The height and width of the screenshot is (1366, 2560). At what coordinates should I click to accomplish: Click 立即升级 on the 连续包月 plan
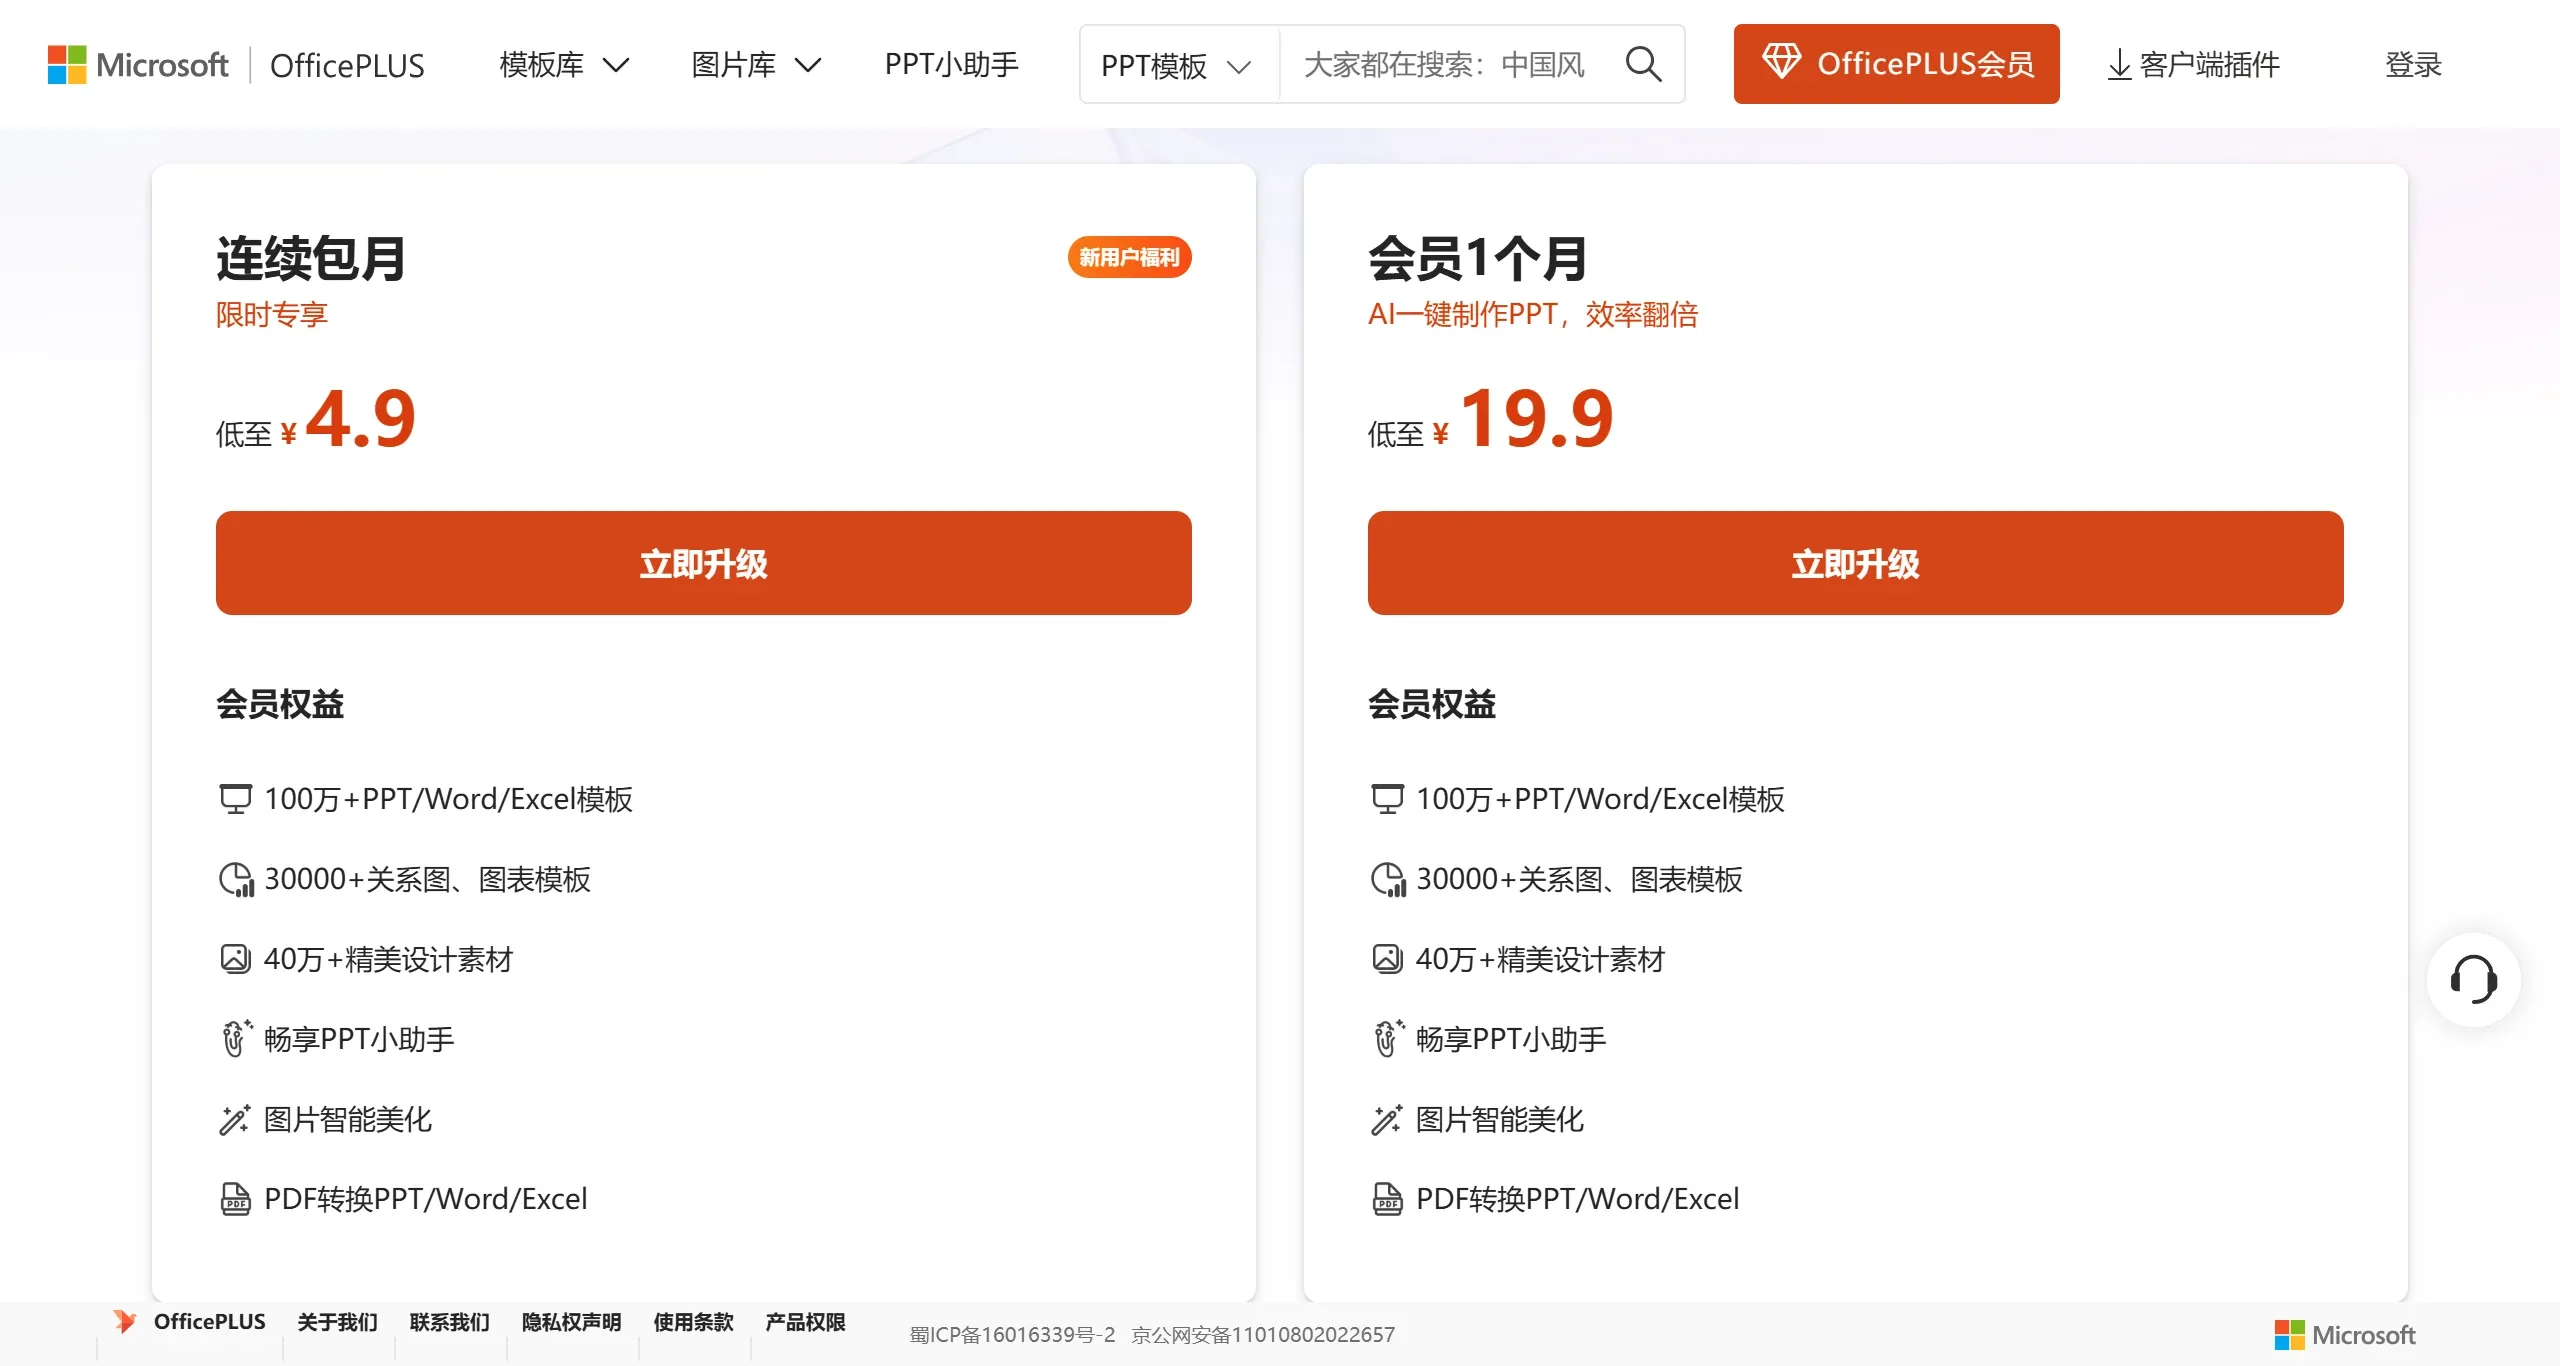pos(703,562)
